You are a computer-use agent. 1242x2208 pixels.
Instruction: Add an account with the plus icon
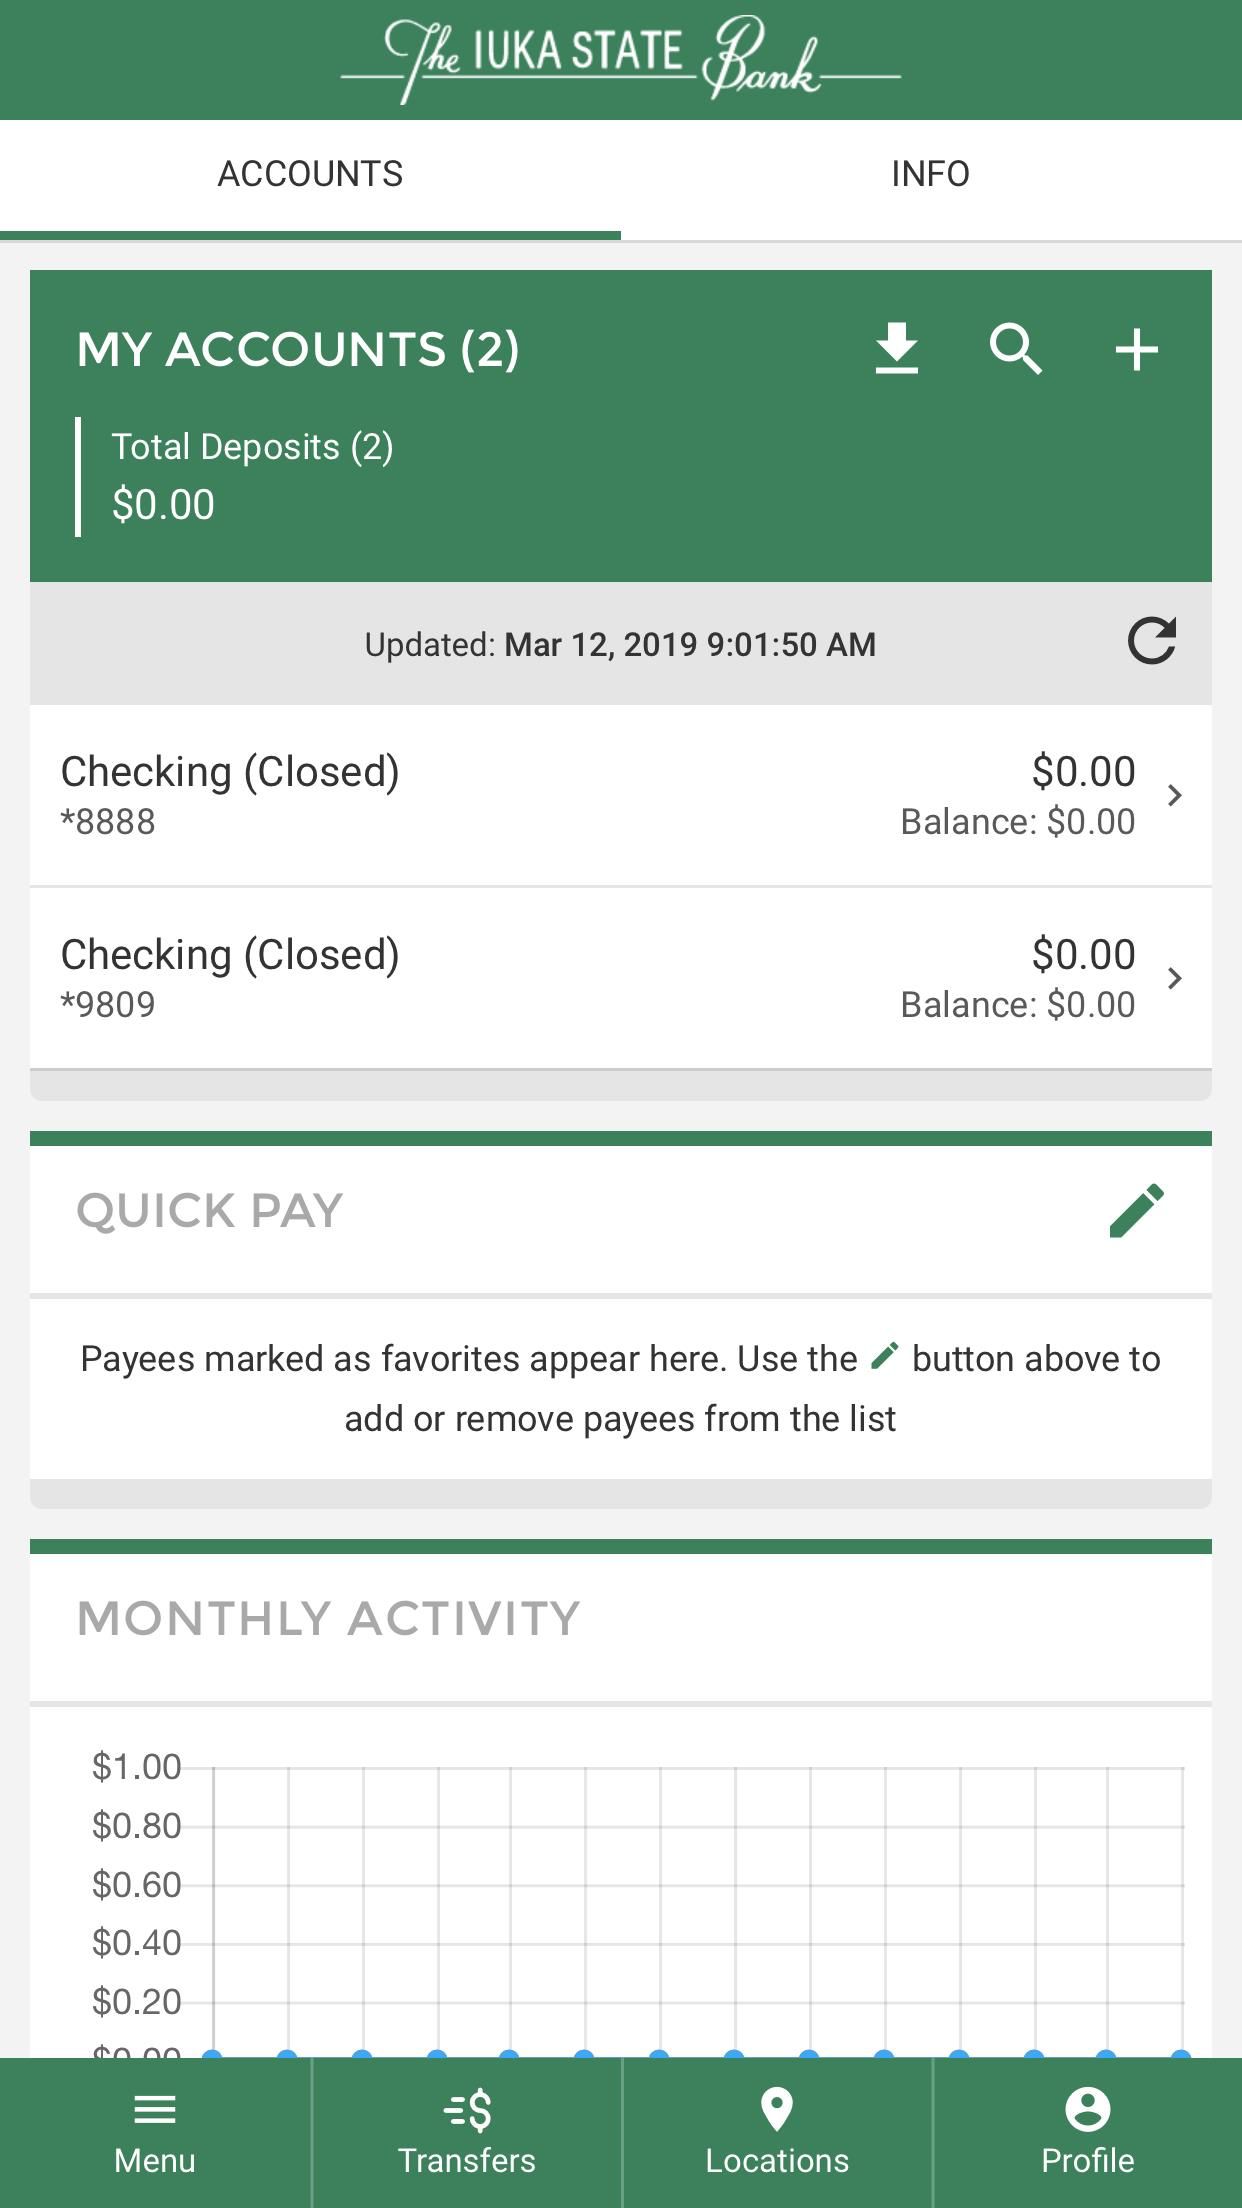tap(1137, 350)
